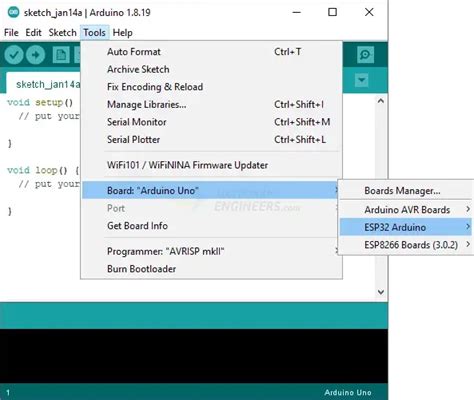Open the Edit menu
The height and width of the screenshot is (400, 474).
point(33,33)
